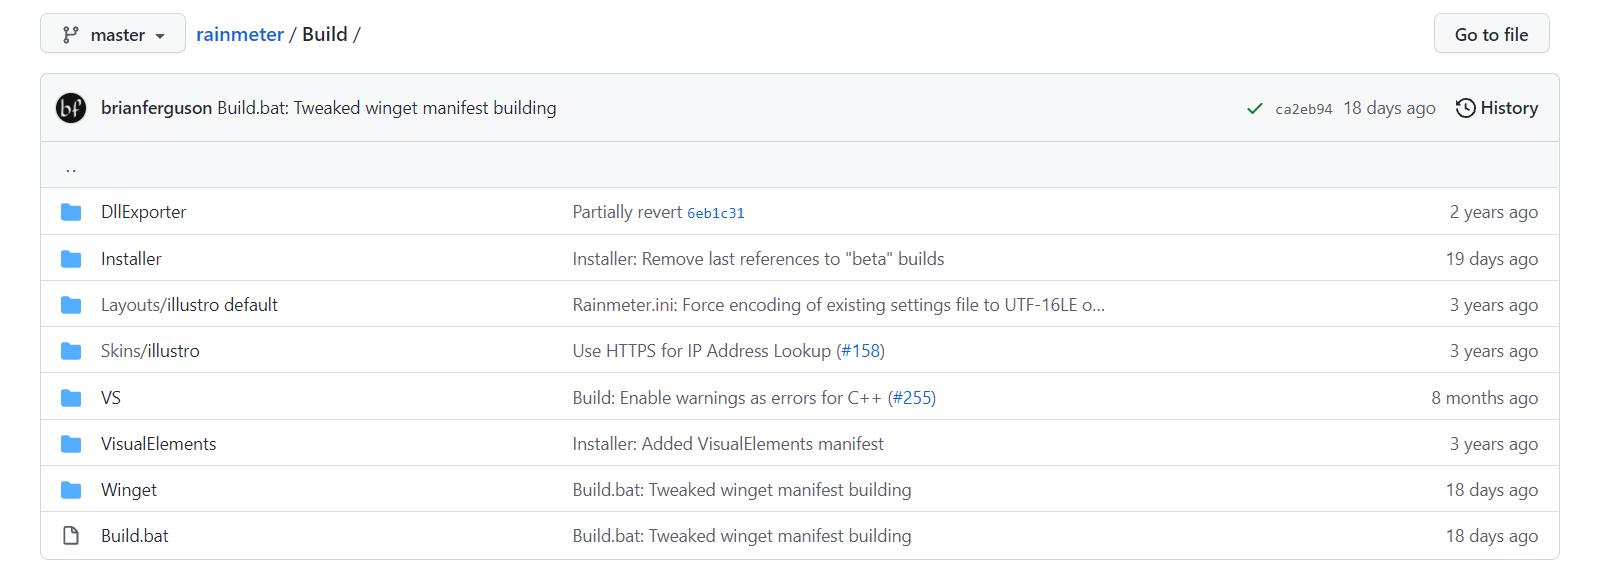Click the Go to file button
1620x588 pixels.
1491,34
